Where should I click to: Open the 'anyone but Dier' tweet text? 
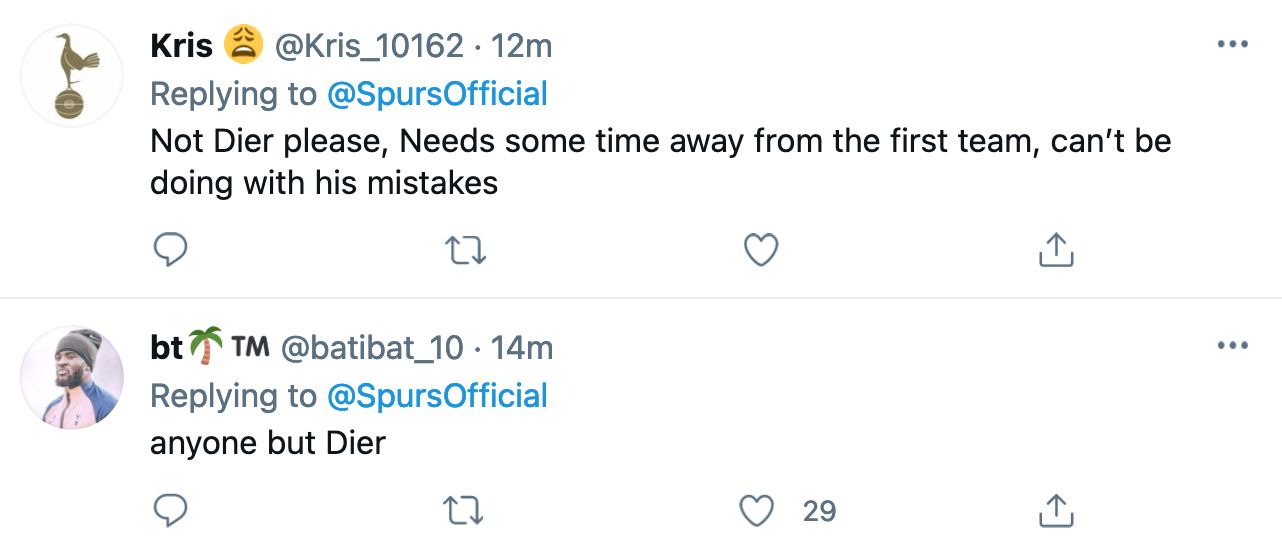268,443
